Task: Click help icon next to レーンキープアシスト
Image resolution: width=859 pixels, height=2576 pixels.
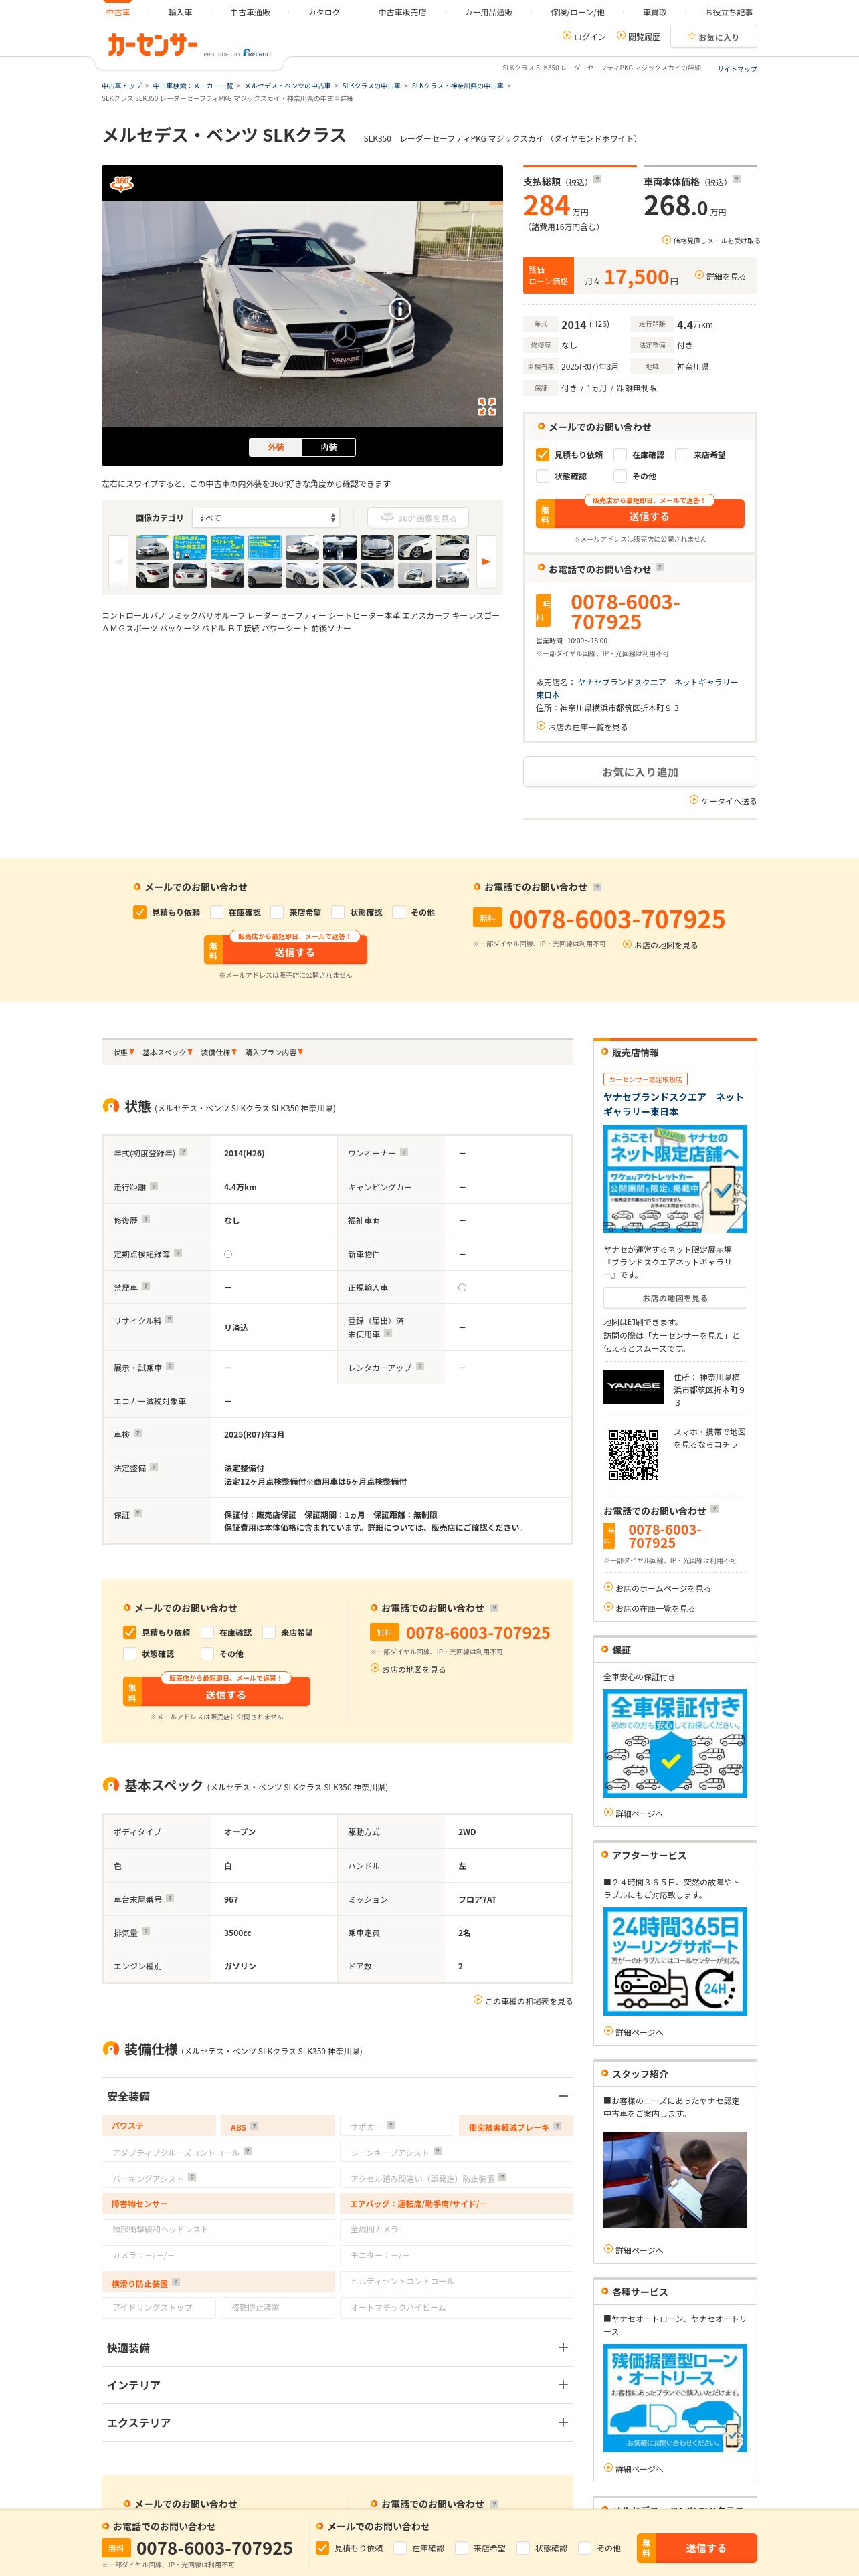Action: pyautogui.click(x=437, y=2151)
